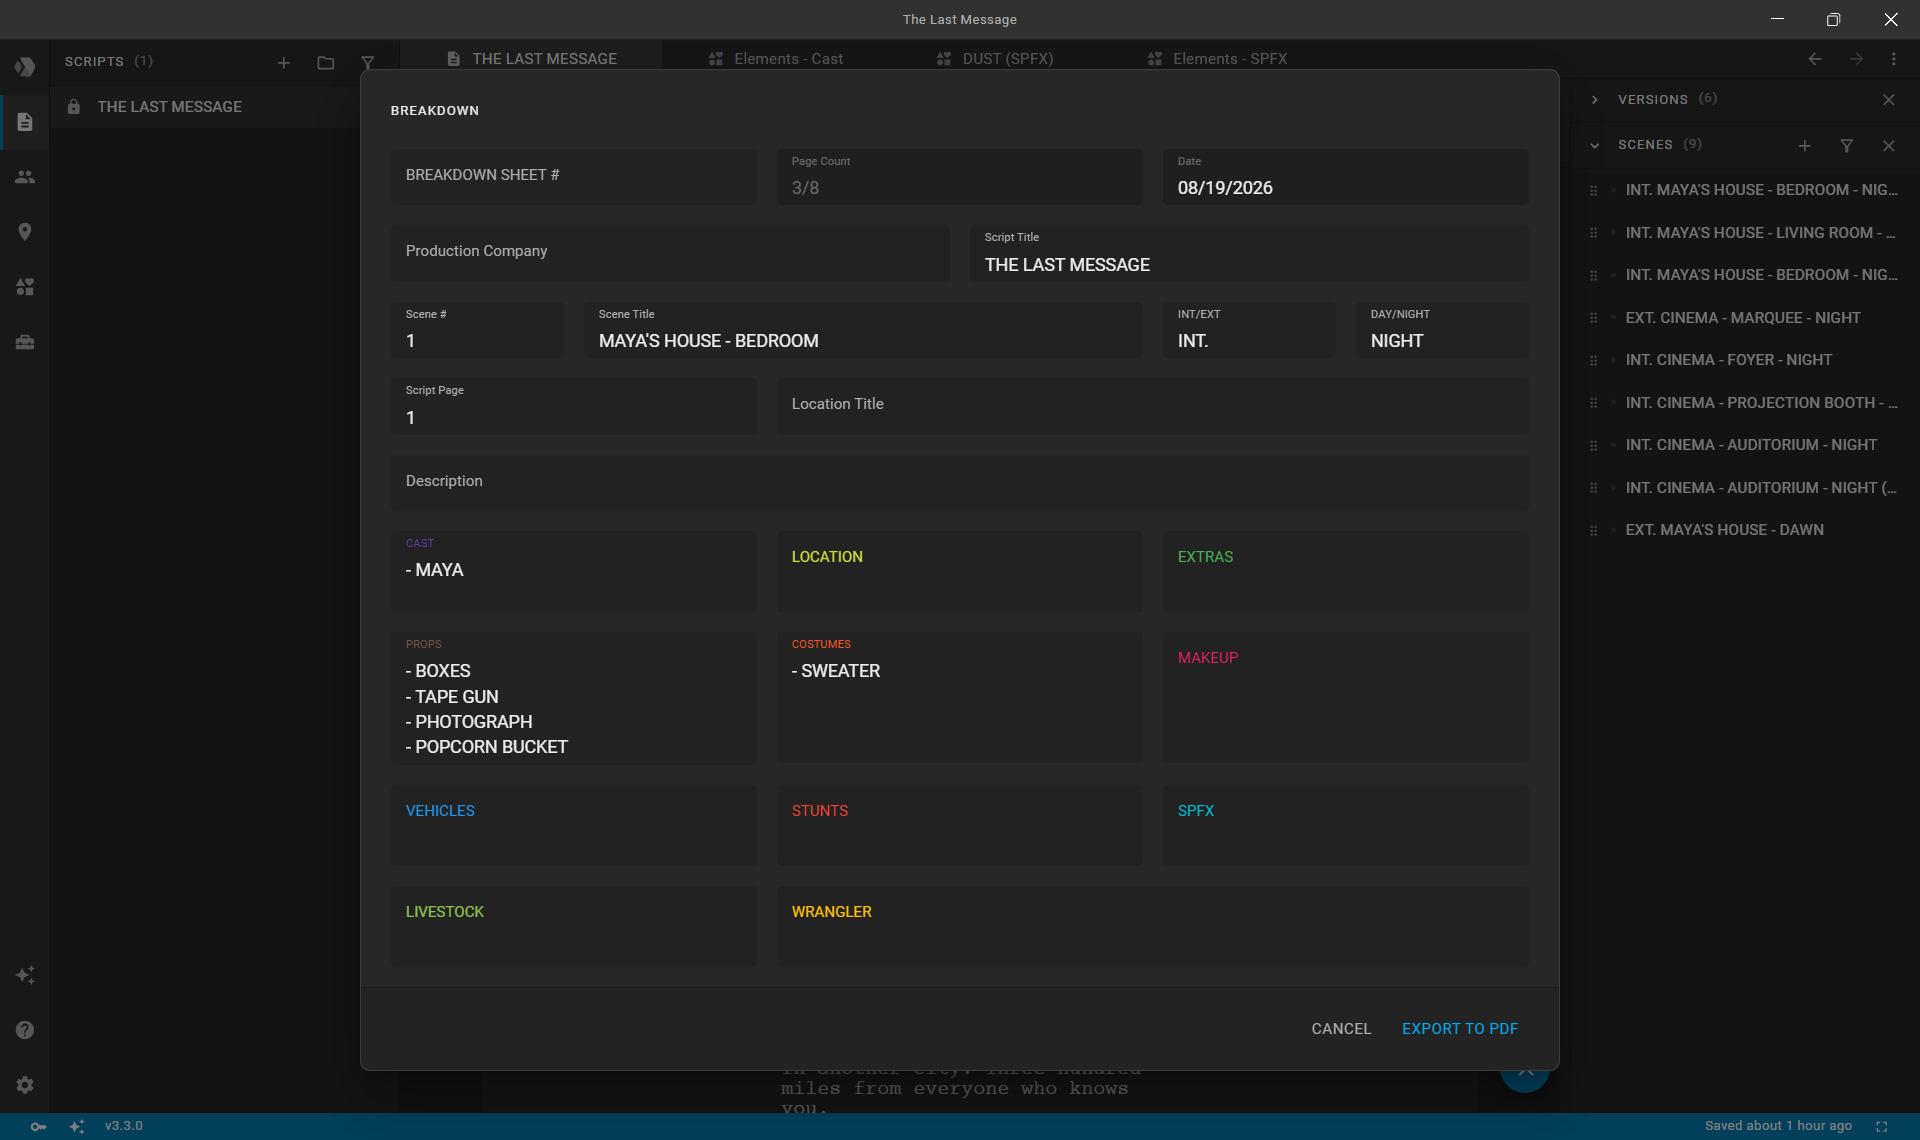The height and width of the screenshot is (1140, 1920).
Task: Navigate back with the left arrow
Action: (x=1815, y=59)
